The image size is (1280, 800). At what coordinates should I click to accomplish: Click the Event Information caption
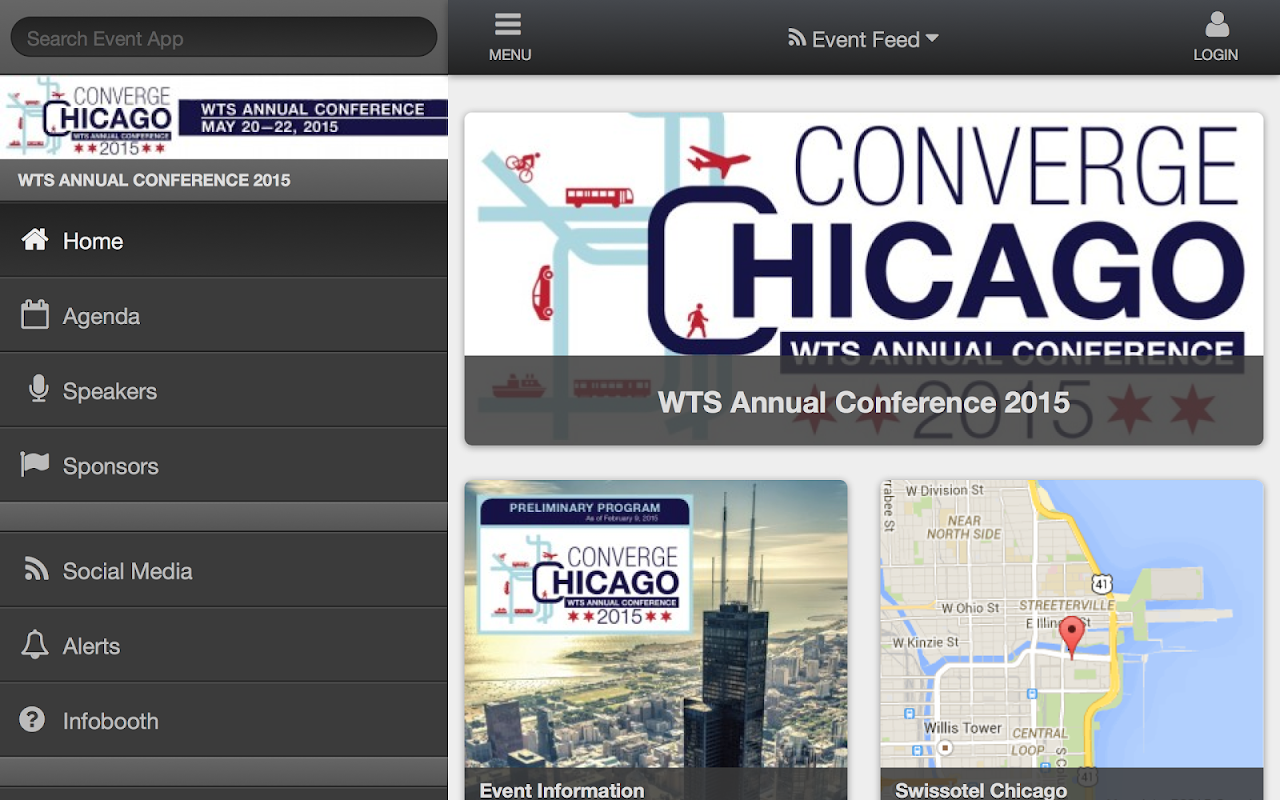(x=562, y=790)
